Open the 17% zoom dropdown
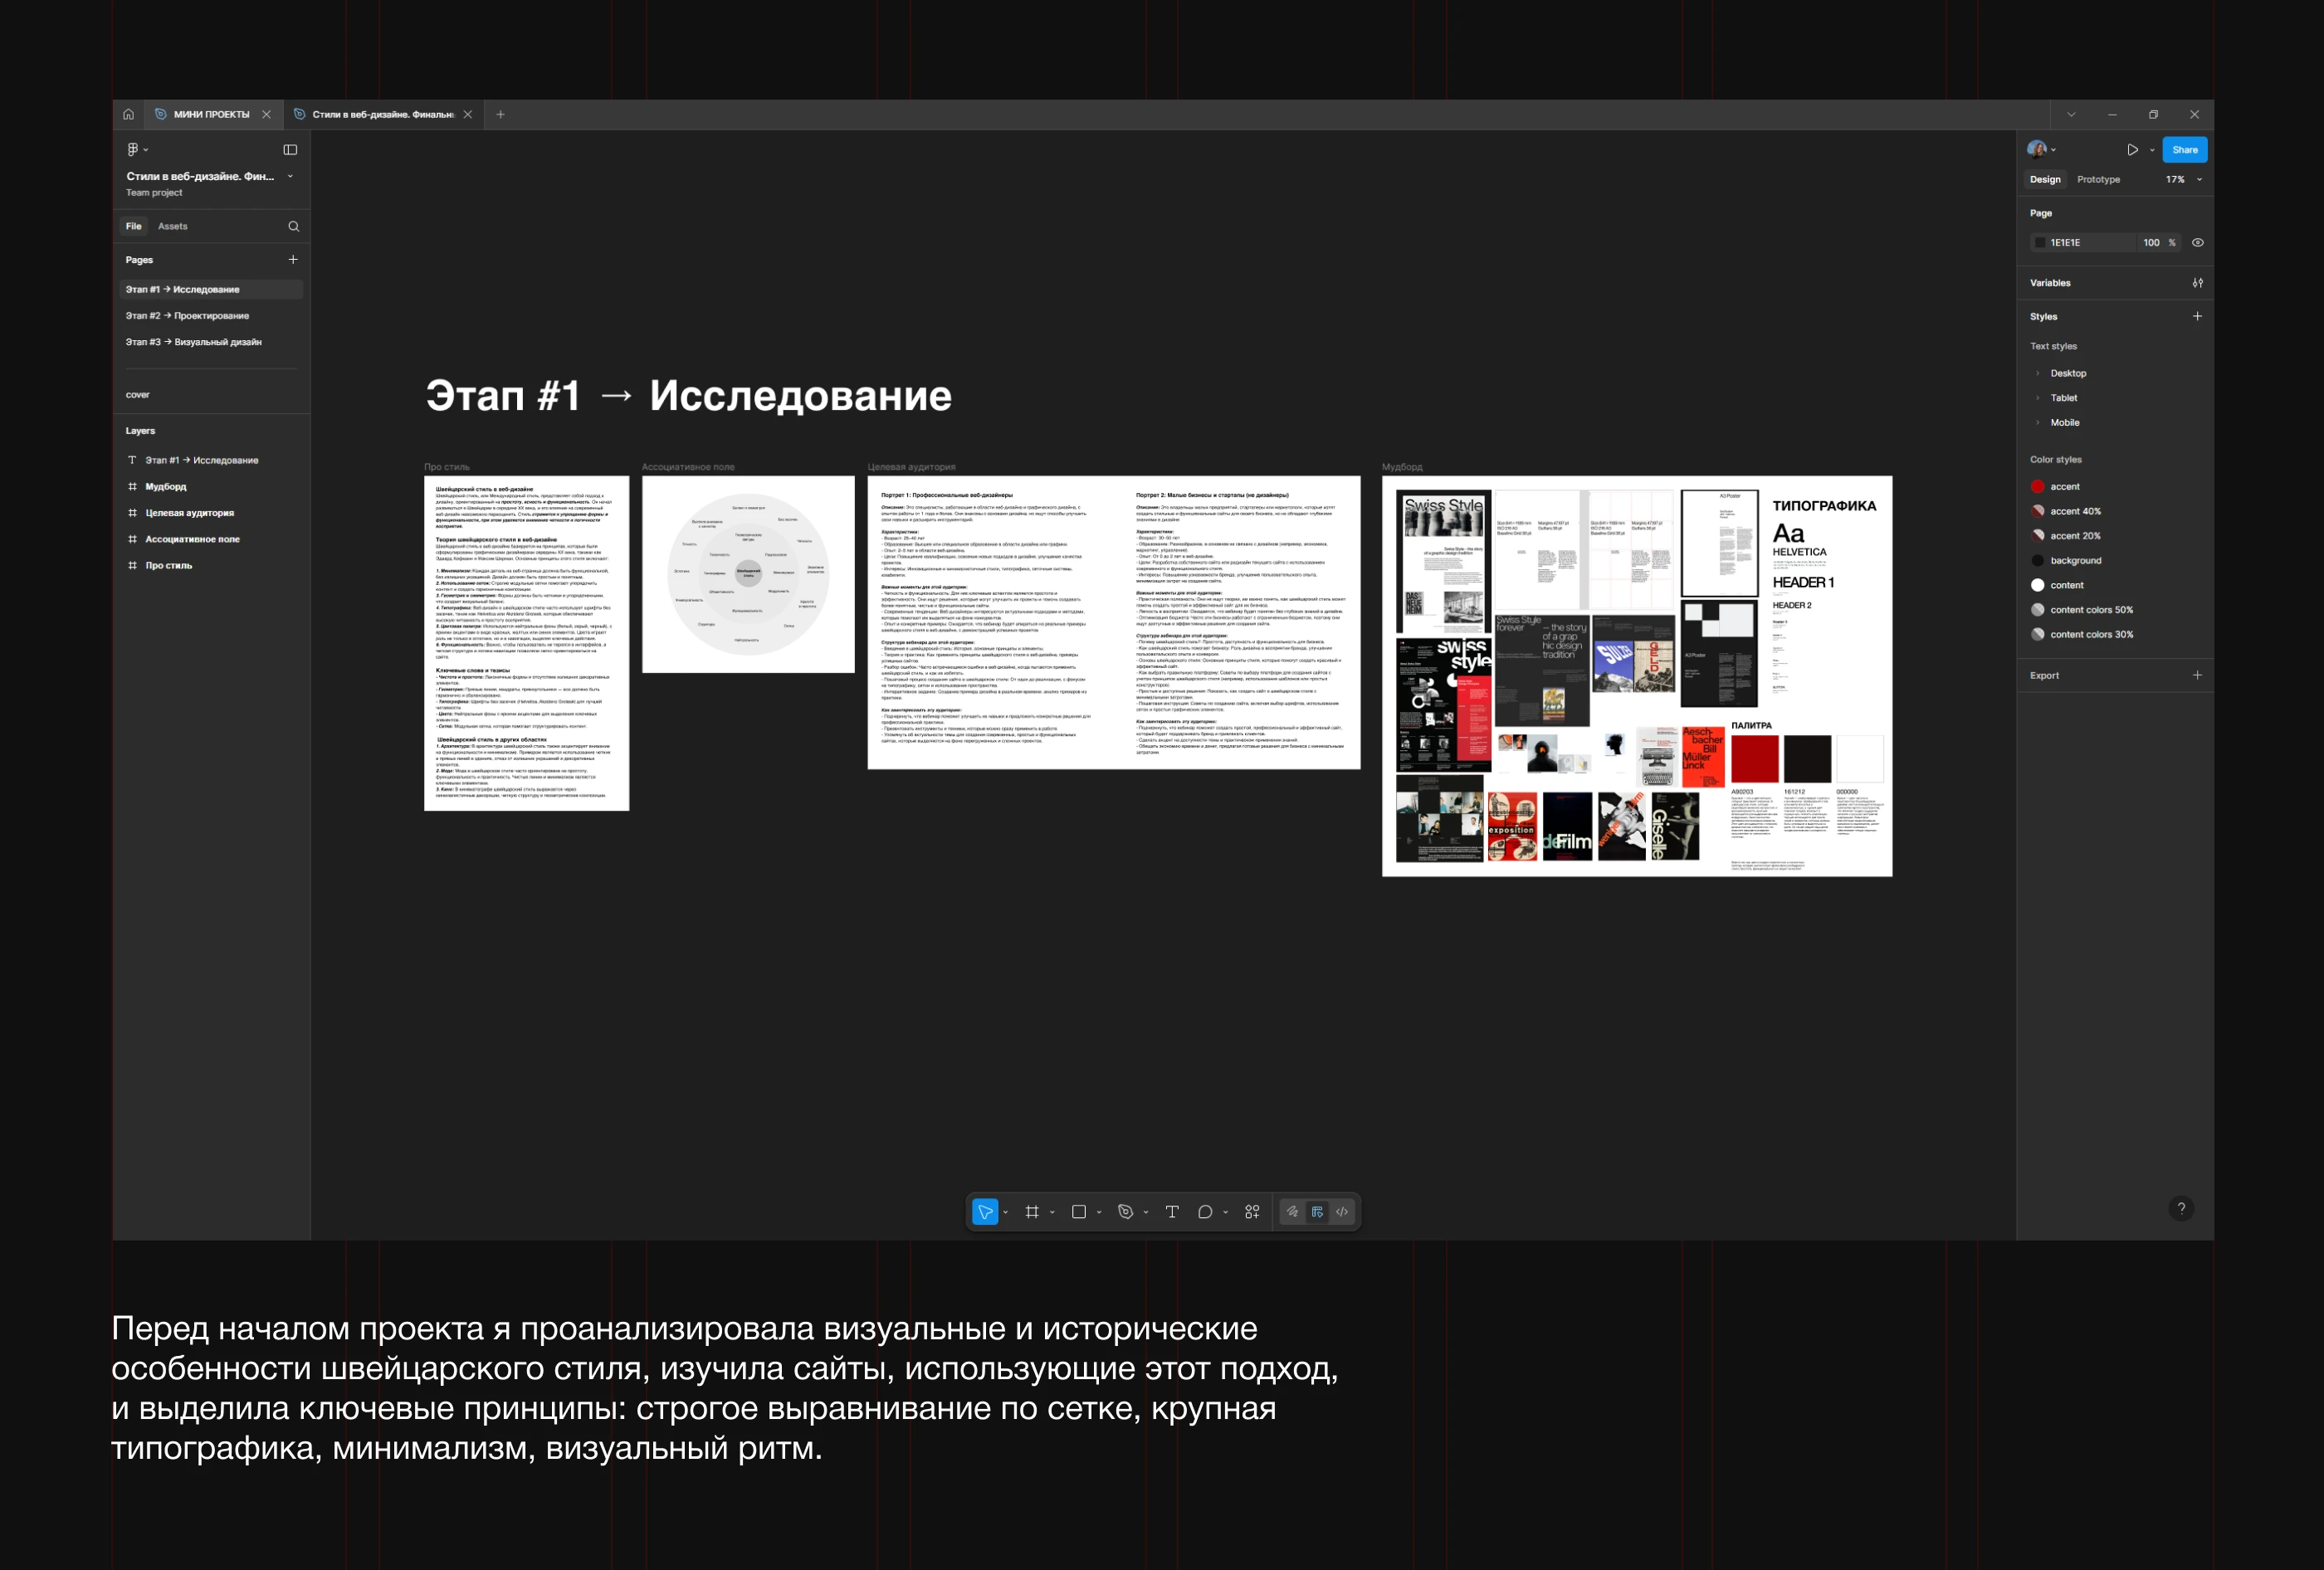The height and width of the screenshot is (1570, 2324). [x=2183, y=180]
